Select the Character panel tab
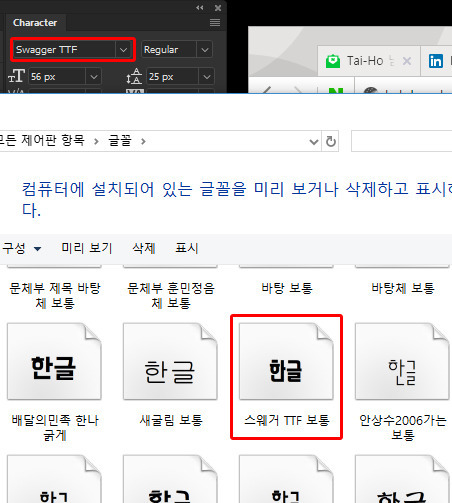Image resolution: width=452 pixels, height=503 pixels. pos(35,23)
